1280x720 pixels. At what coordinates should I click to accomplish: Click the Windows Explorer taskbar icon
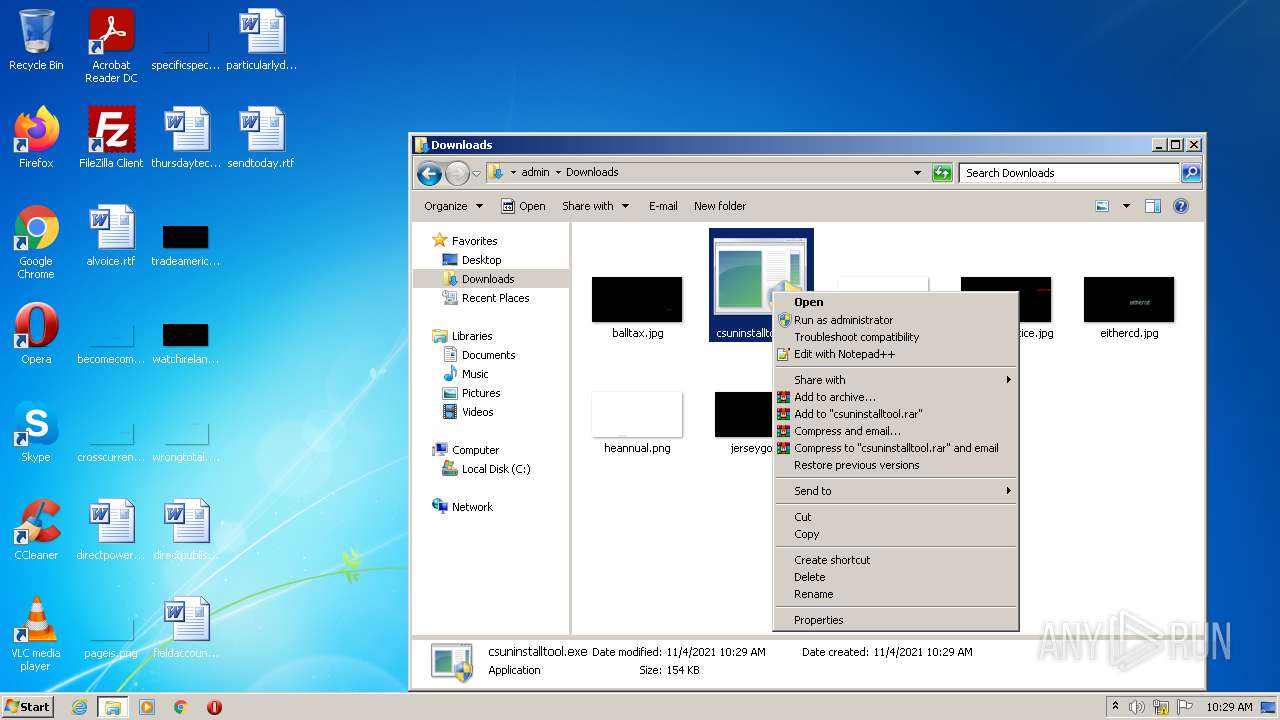pyautogui.click(x=113, y=707)
